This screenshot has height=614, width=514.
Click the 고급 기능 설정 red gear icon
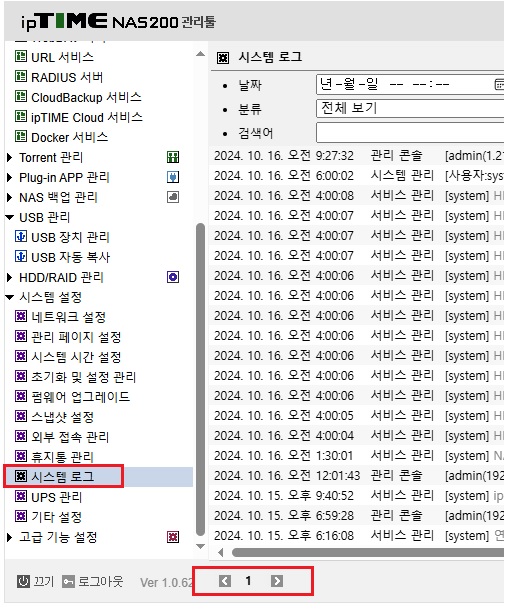tap(173, 537)
